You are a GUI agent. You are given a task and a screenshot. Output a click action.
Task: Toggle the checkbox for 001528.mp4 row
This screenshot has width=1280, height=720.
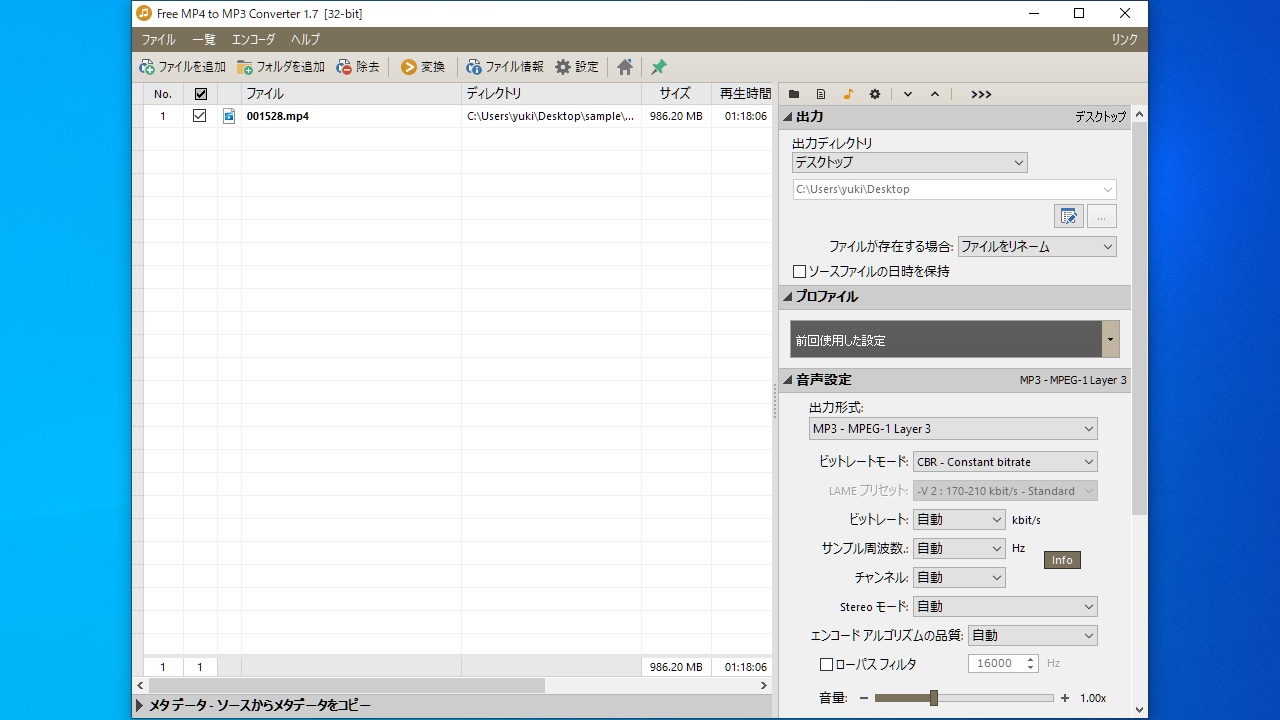200,116
